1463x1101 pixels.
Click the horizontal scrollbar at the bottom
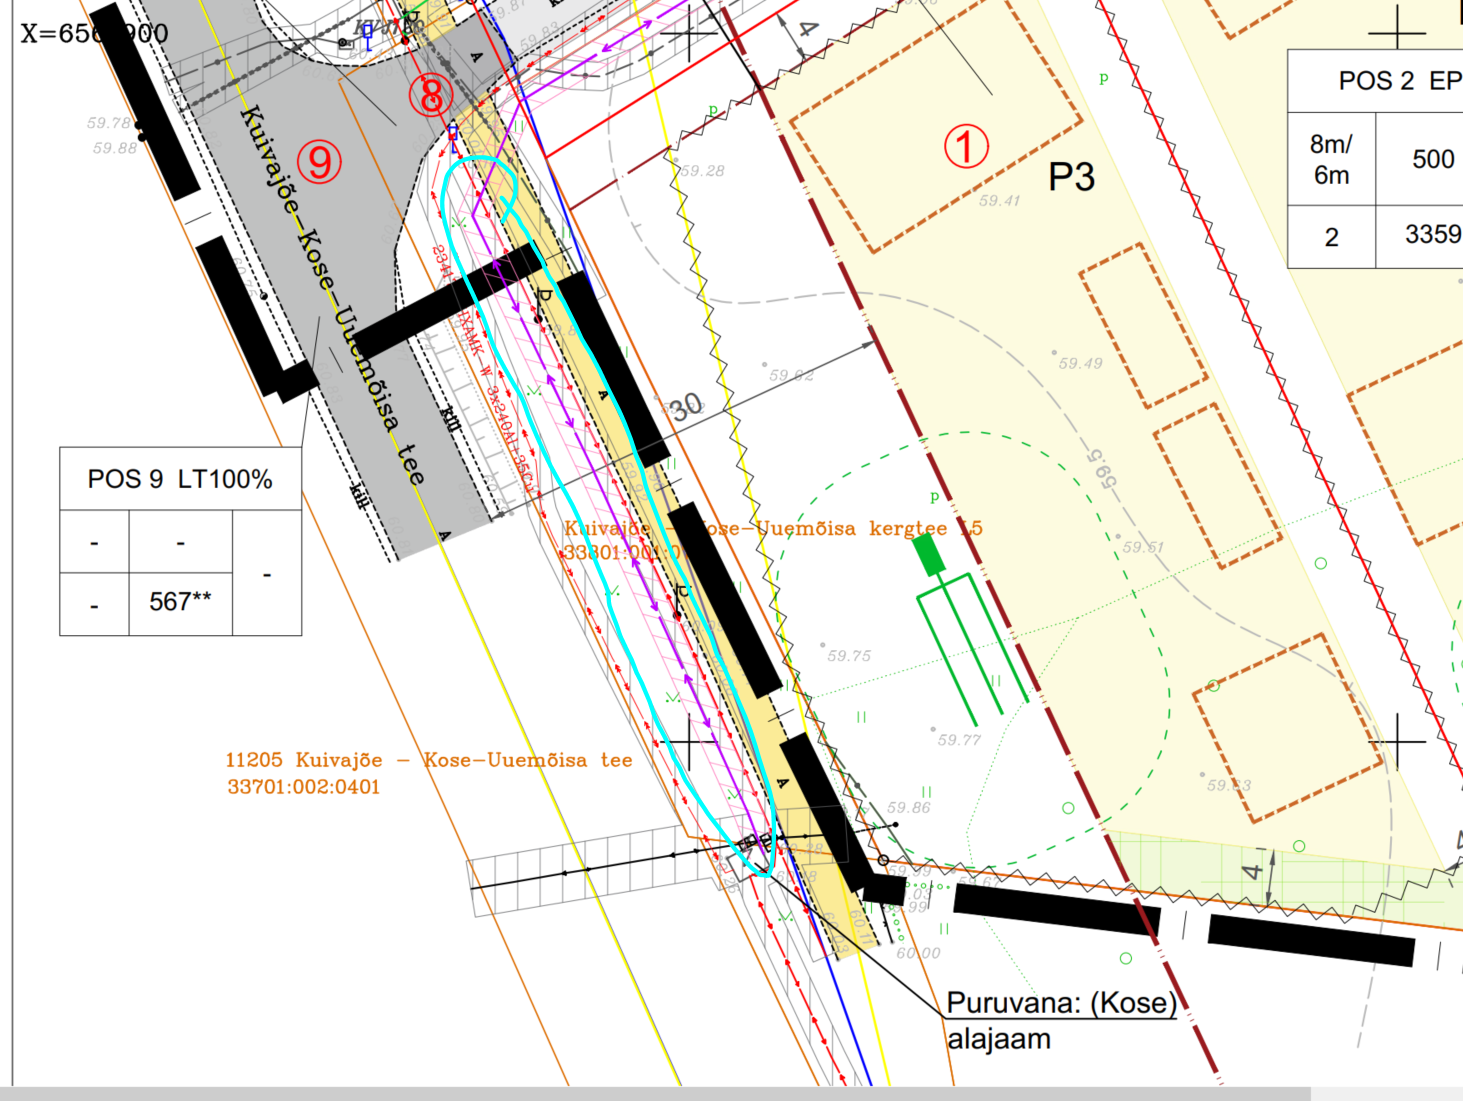[x=650, y=1093]
